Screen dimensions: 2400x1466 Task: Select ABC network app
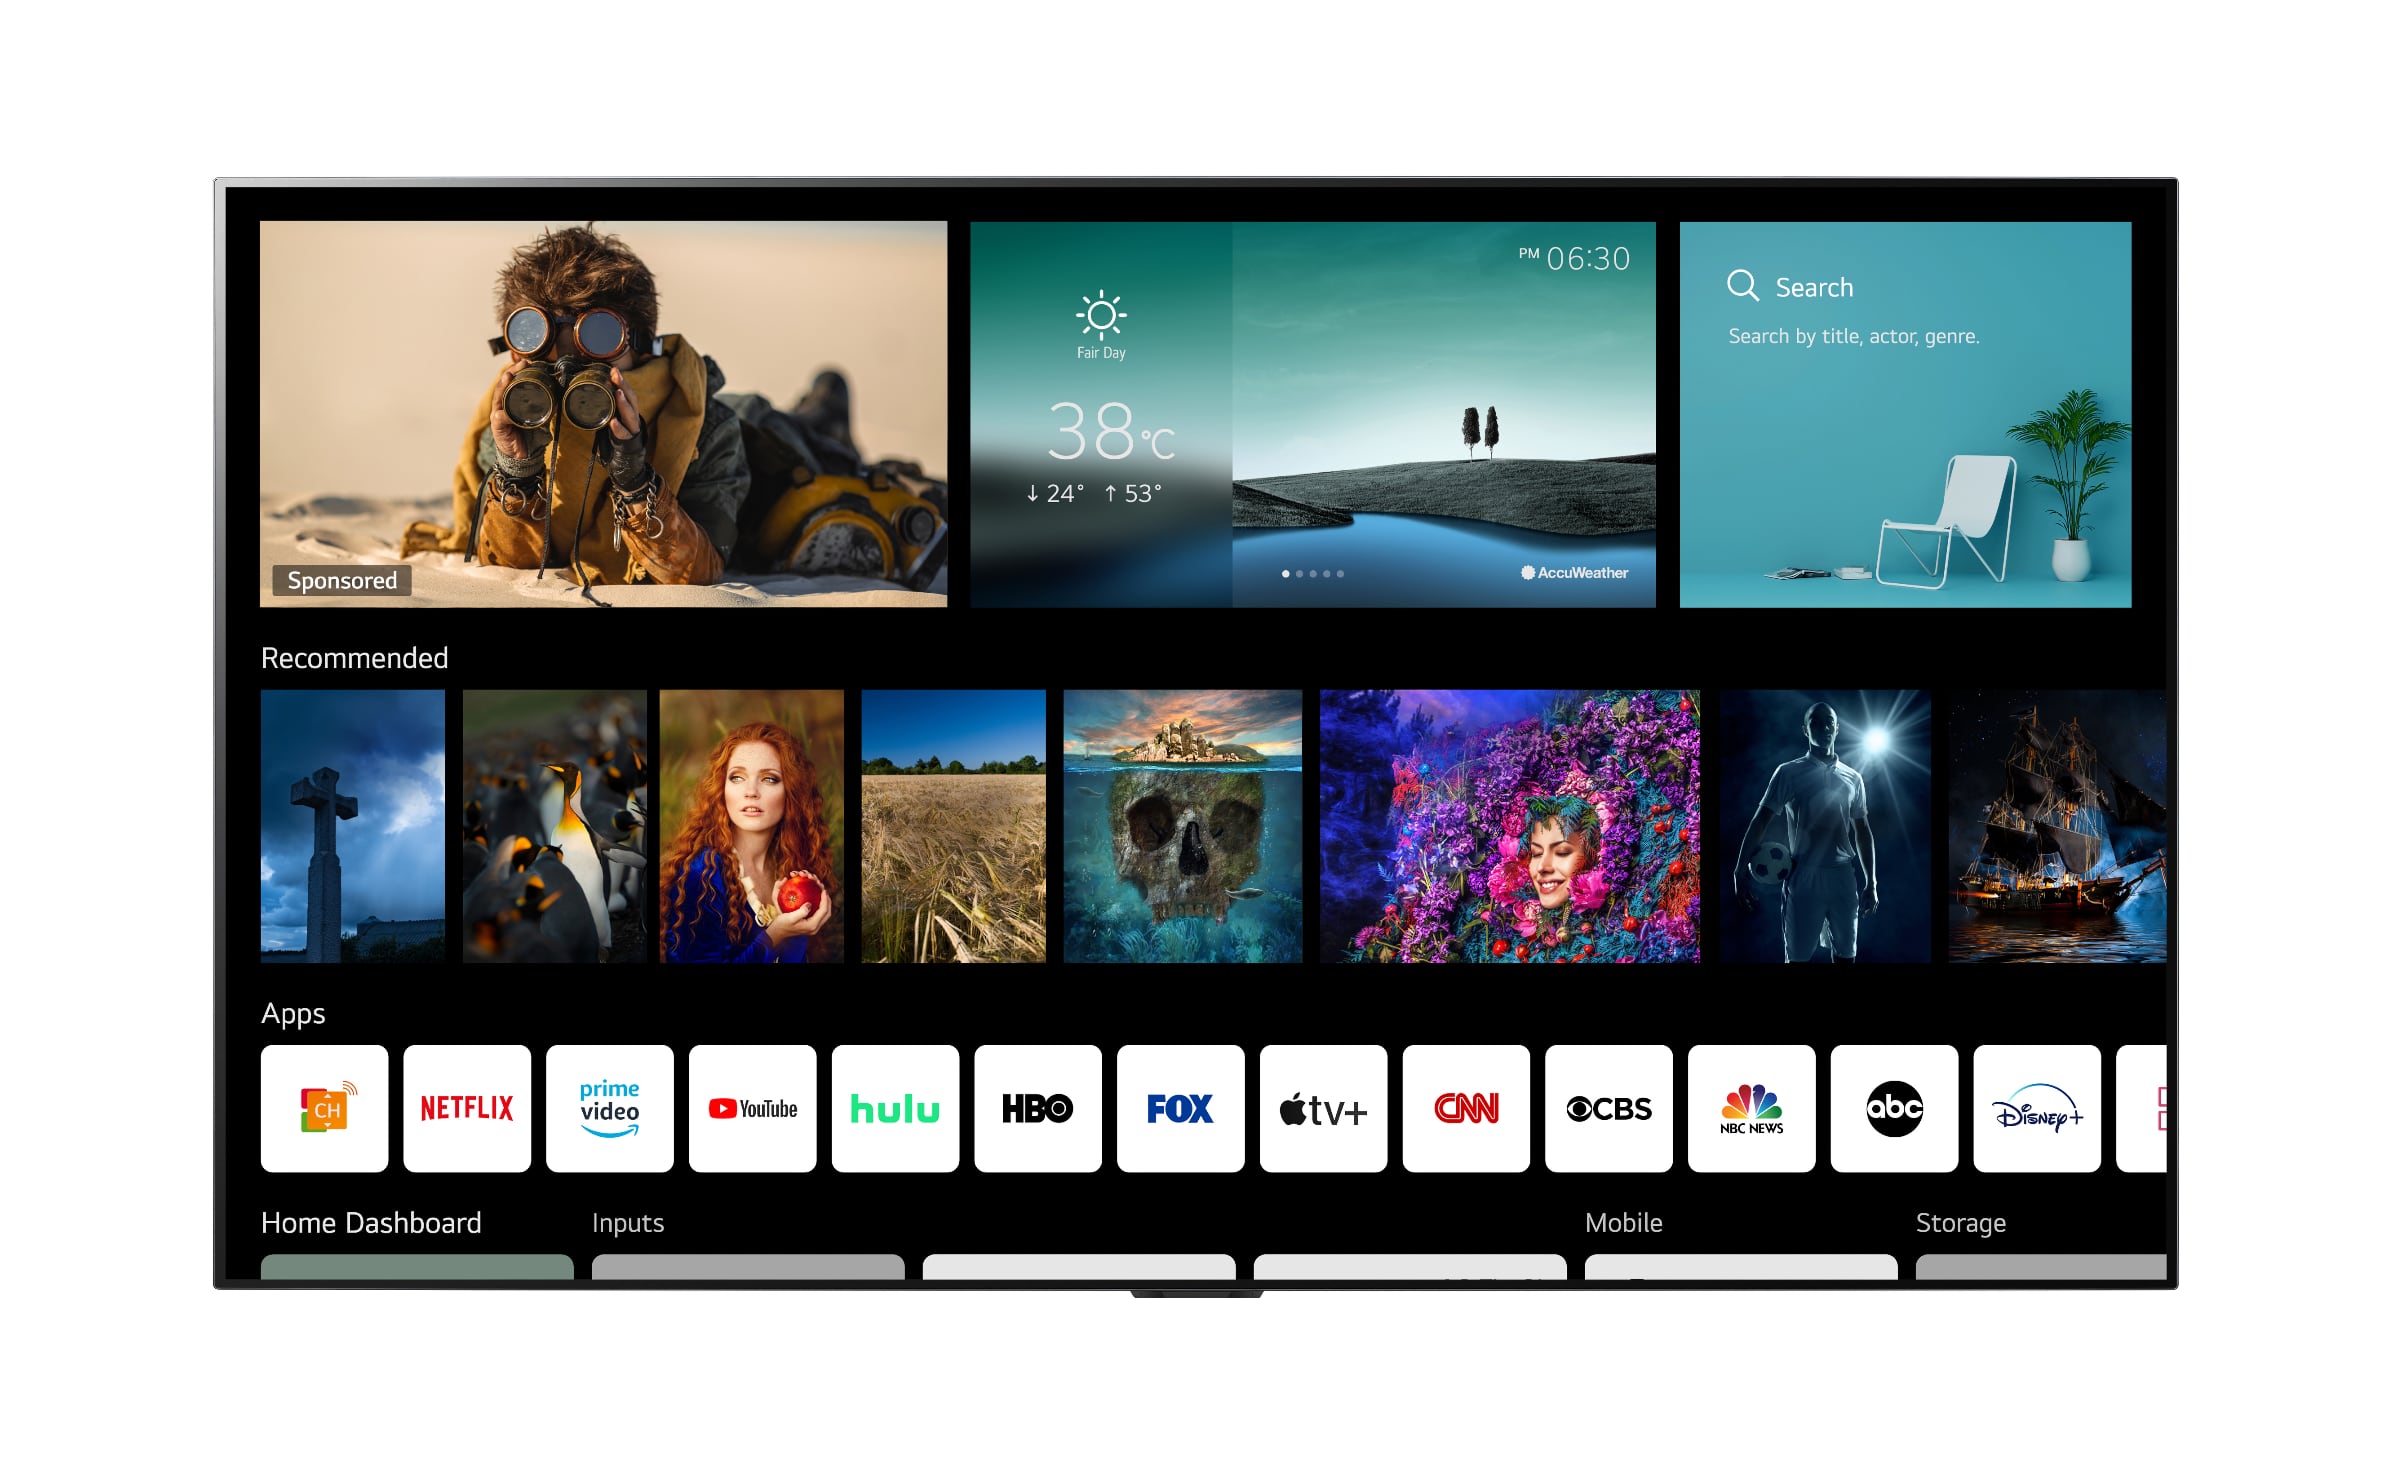[1886, 1106]
